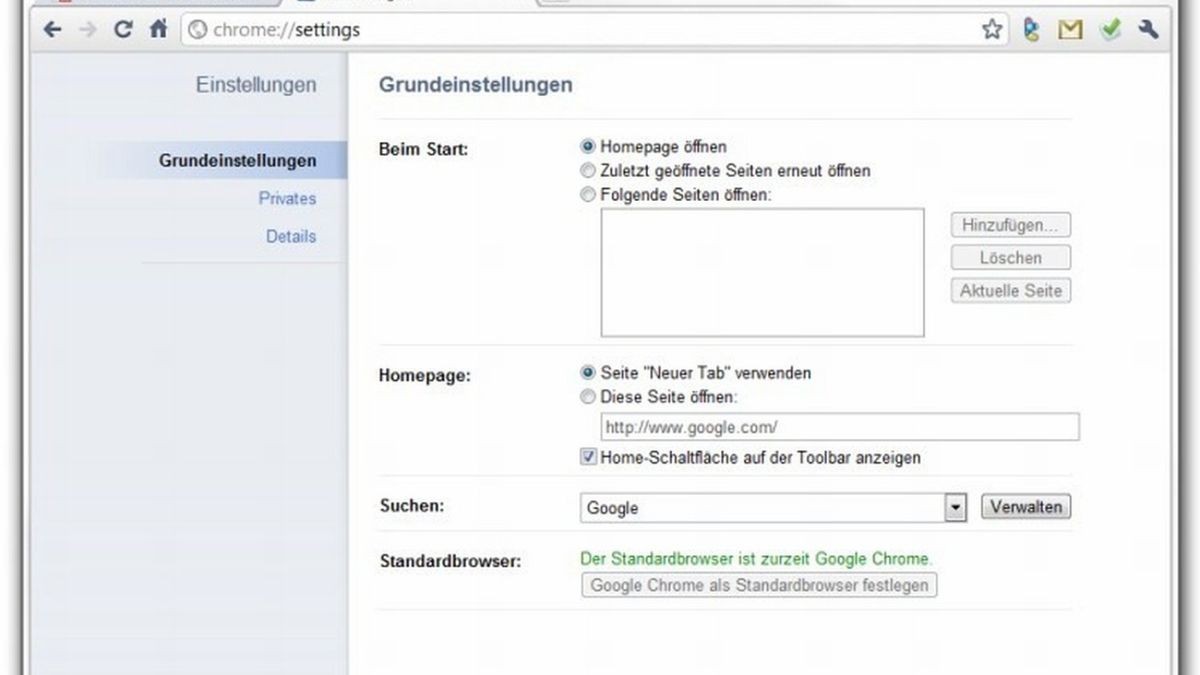Click the Gmail extension icon
This screenshot has height=675, width=1200.
coord(1070,29)
